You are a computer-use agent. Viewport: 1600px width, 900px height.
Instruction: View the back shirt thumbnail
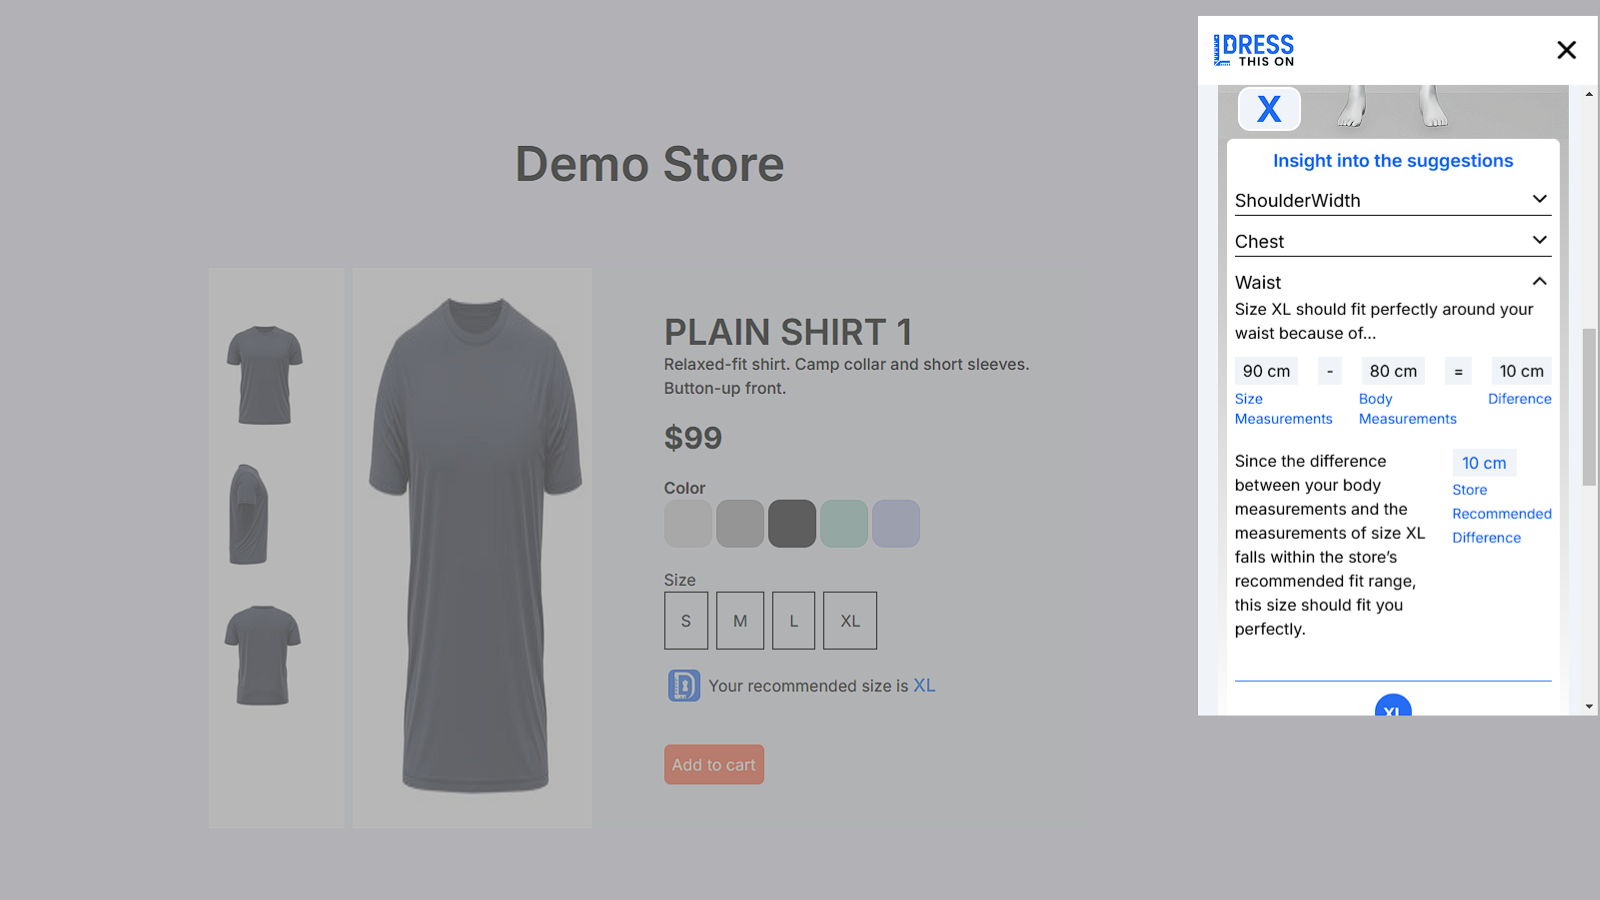tap(263, 655)
